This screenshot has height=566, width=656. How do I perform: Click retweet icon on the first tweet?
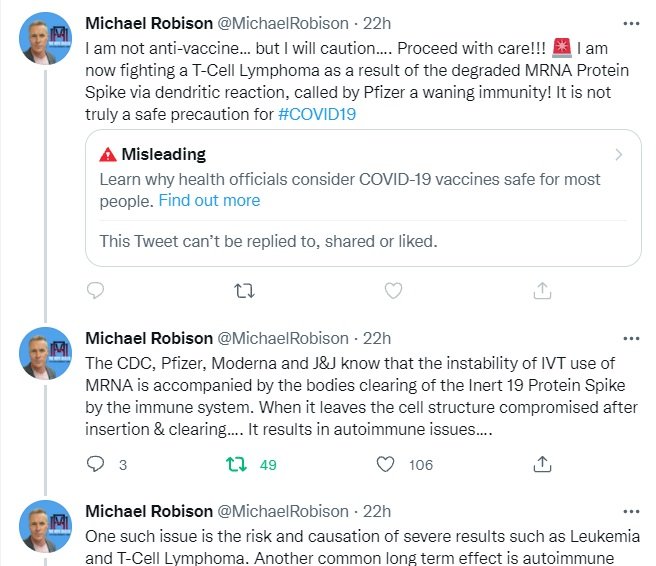click(243, 291)
